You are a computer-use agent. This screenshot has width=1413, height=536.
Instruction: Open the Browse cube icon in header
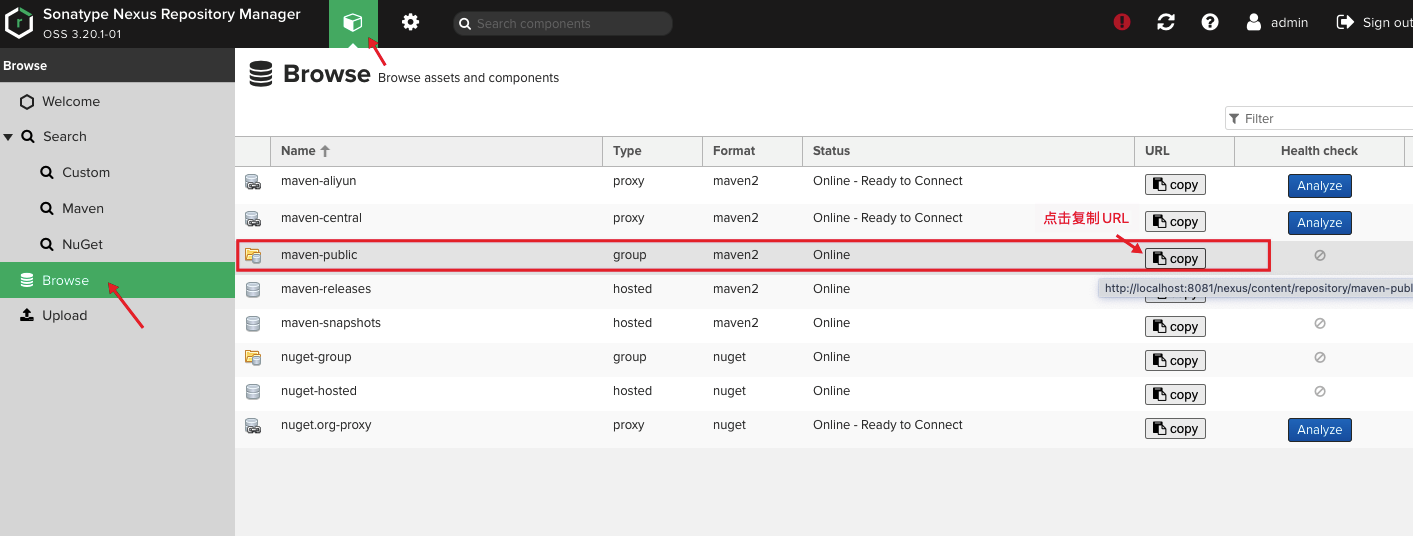[353, 23]
